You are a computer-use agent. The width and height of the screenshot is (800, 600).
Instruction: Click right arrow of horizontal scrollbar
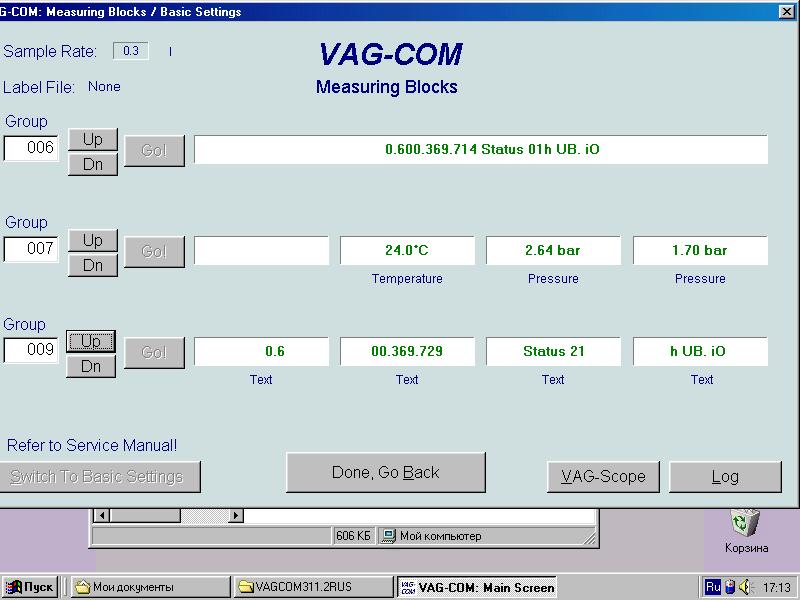pos(237,516)
